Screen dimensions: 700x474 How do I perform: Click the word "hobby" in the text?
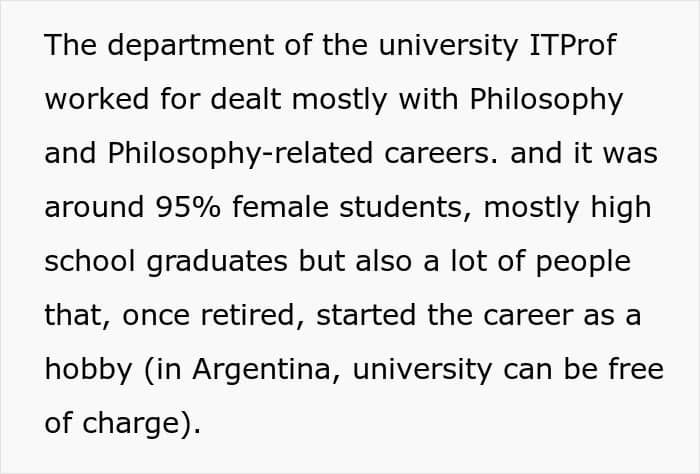(88, 371)
